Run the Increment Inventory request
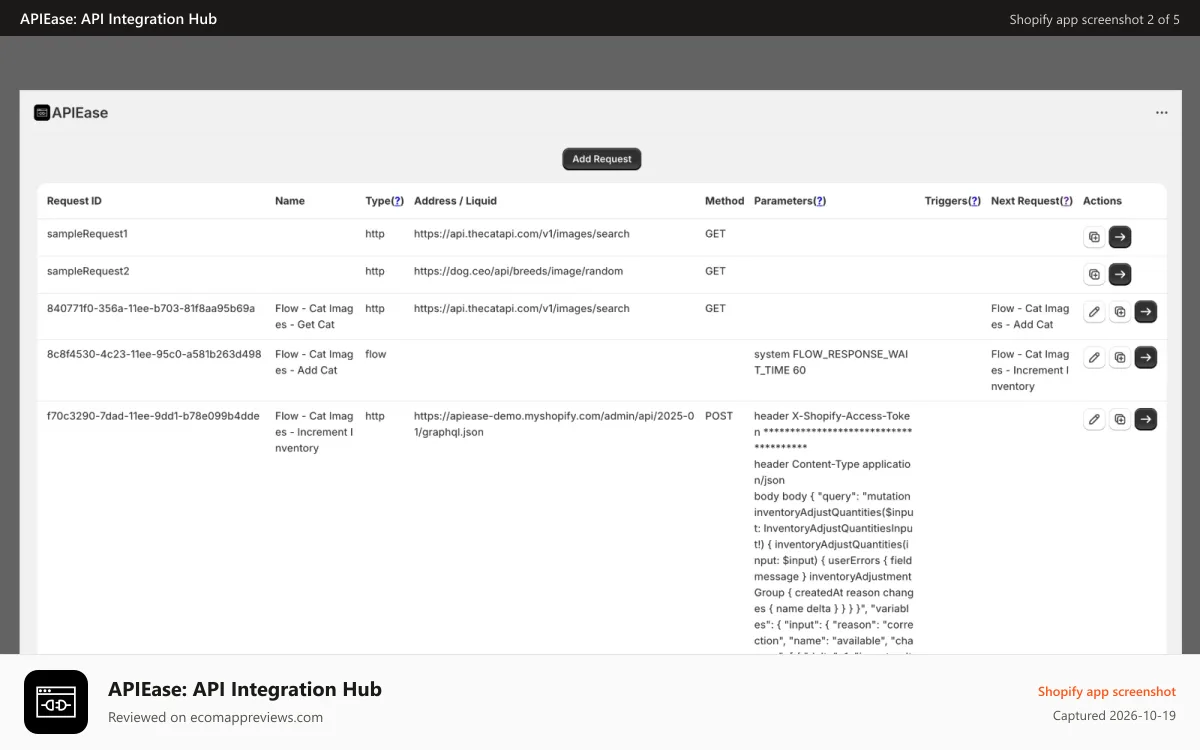This screenshot has height=750, width=1200. point(1146,419)
